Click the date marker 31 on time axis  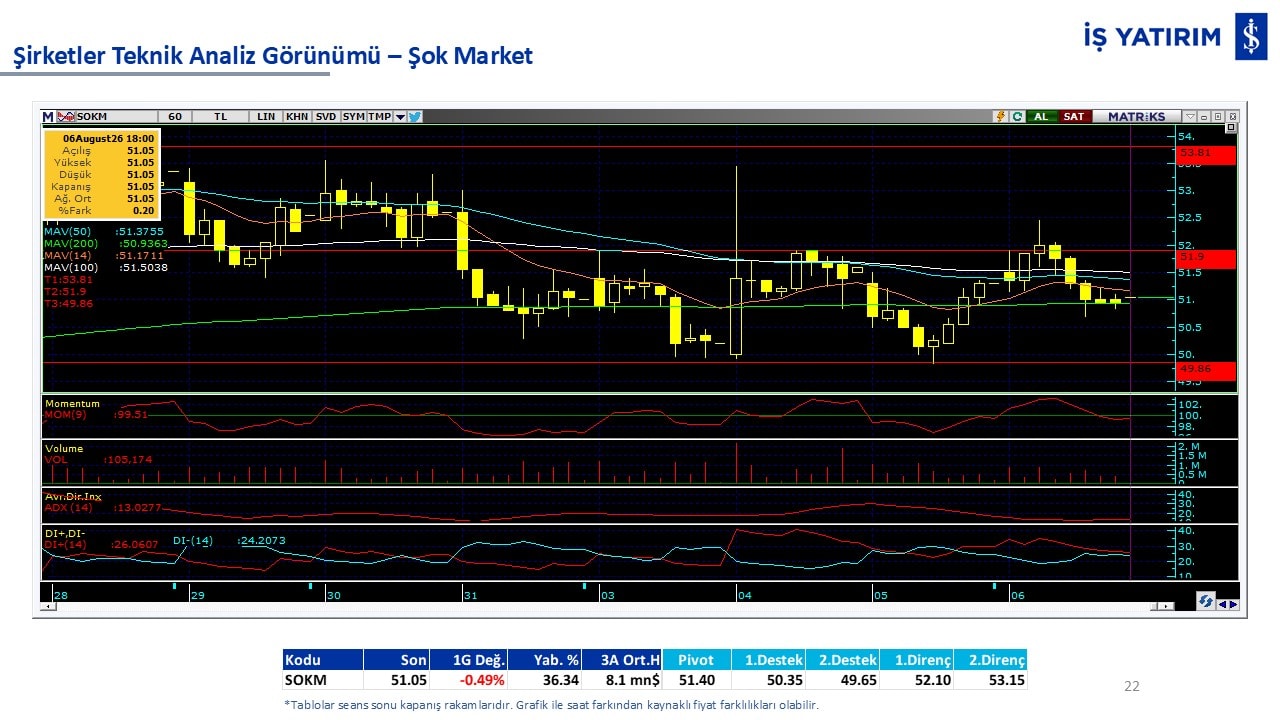coord(470,595)
